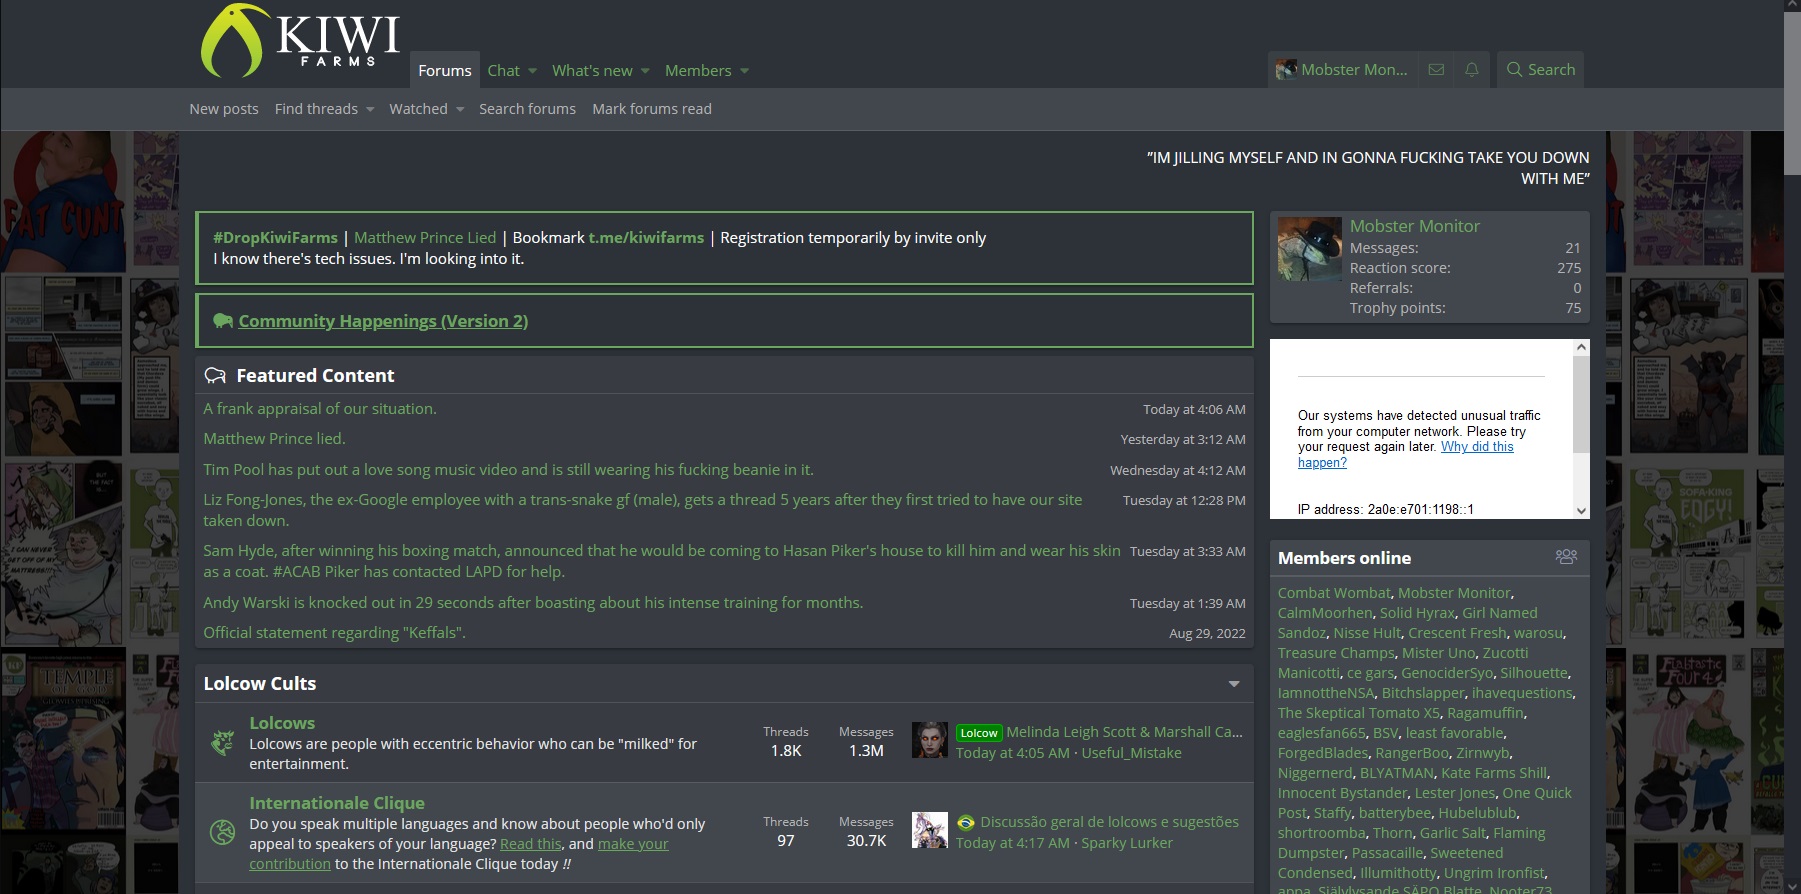Screen dimensions: 1801x894
Task: Click the Lolcow thread prefix label
Action: tap(979, 733)
